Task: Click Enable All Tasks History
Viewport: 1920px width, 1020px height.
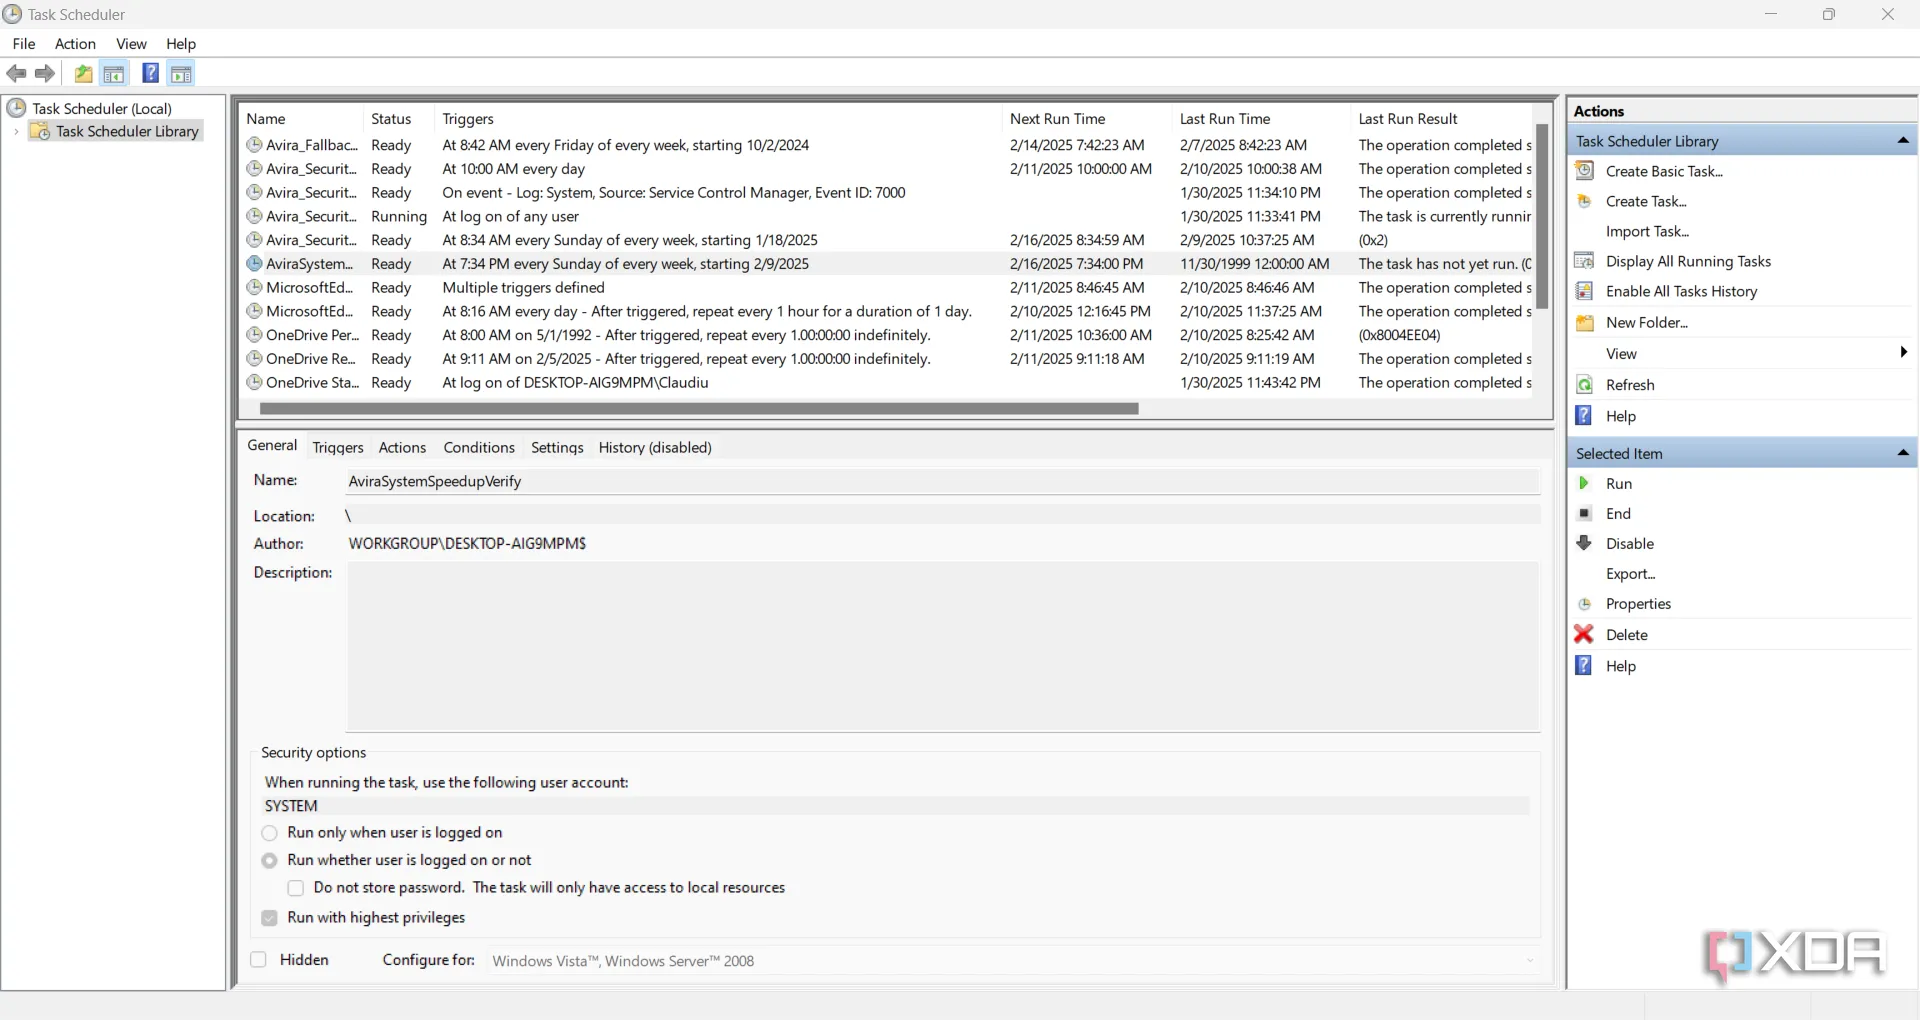Action: [1680, 292]
